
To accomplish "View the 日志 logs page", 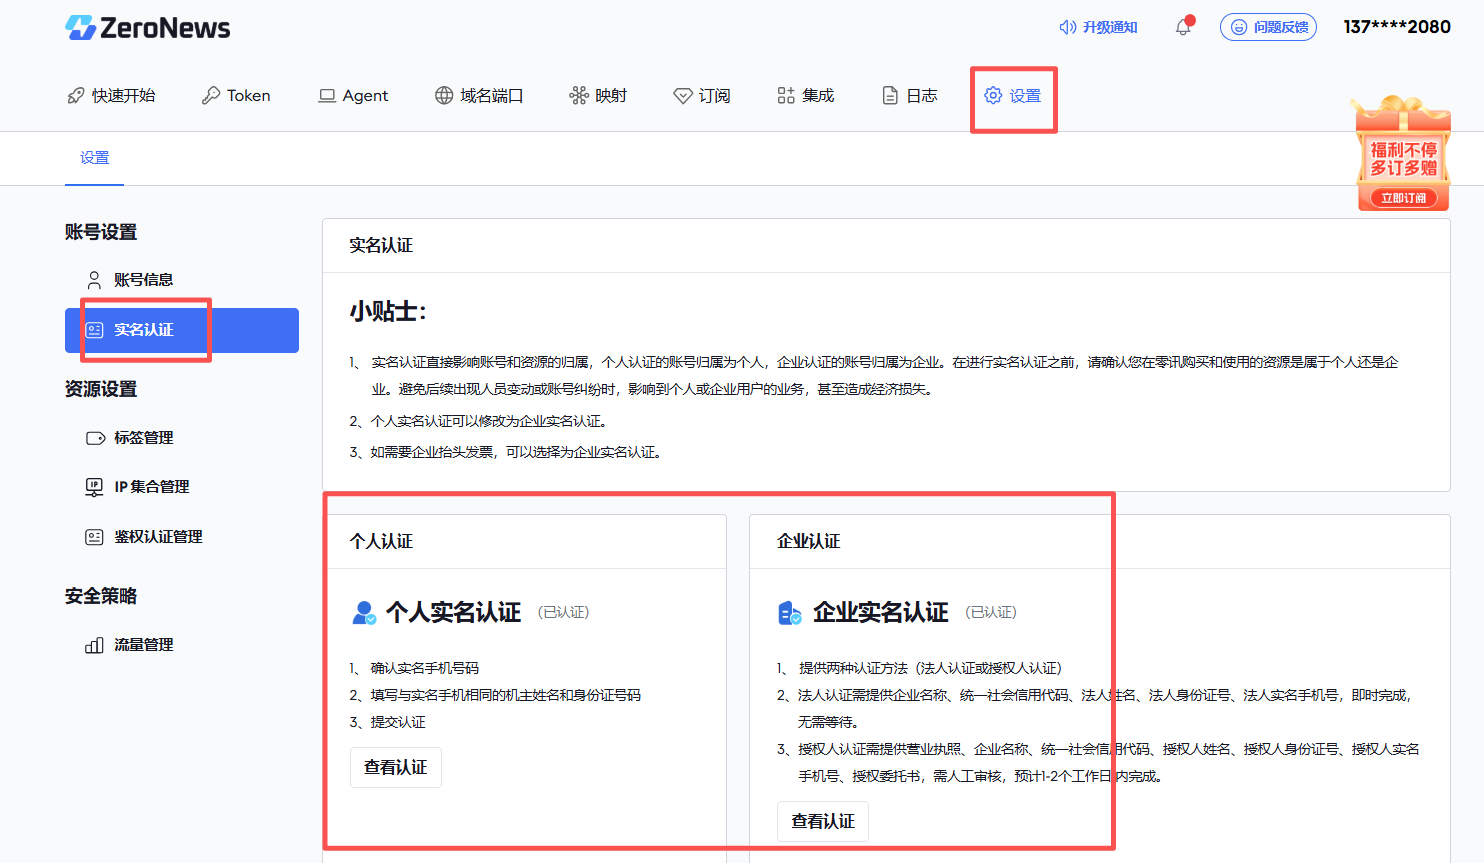I will (x=910, y=96).
